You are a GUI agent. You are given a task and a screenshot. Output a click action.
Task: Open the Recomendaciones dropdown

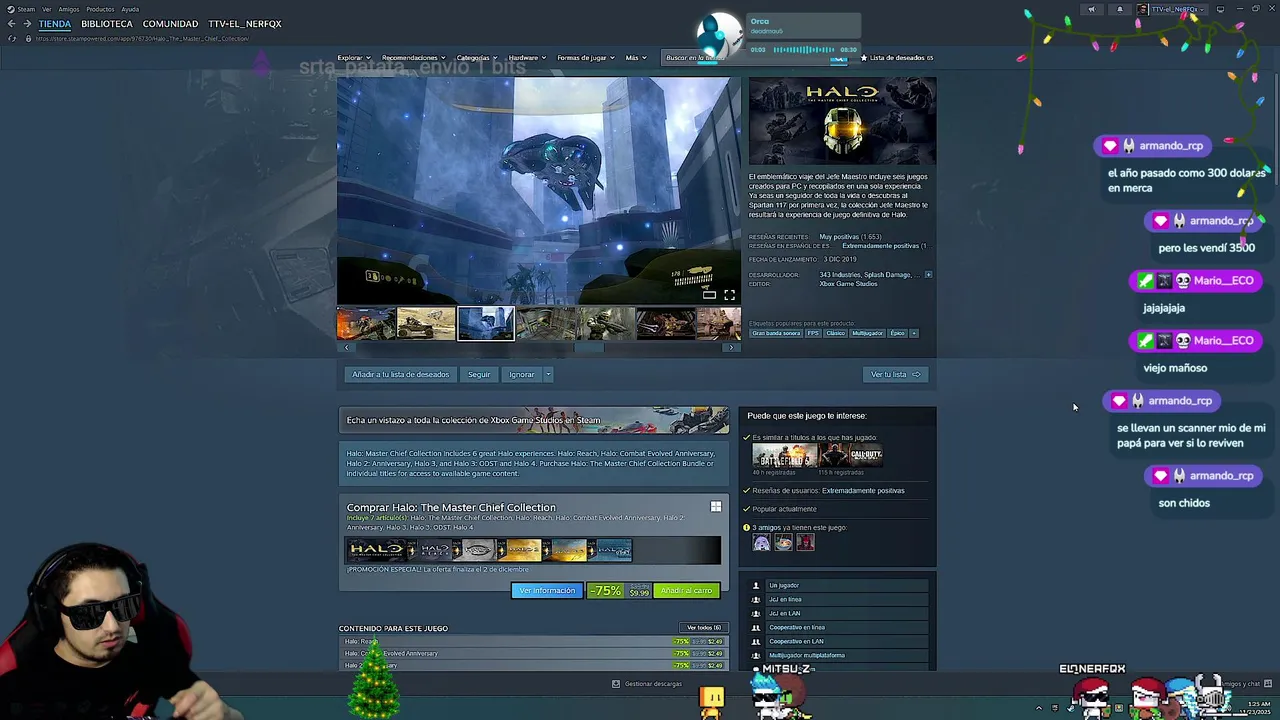point(414,58)
